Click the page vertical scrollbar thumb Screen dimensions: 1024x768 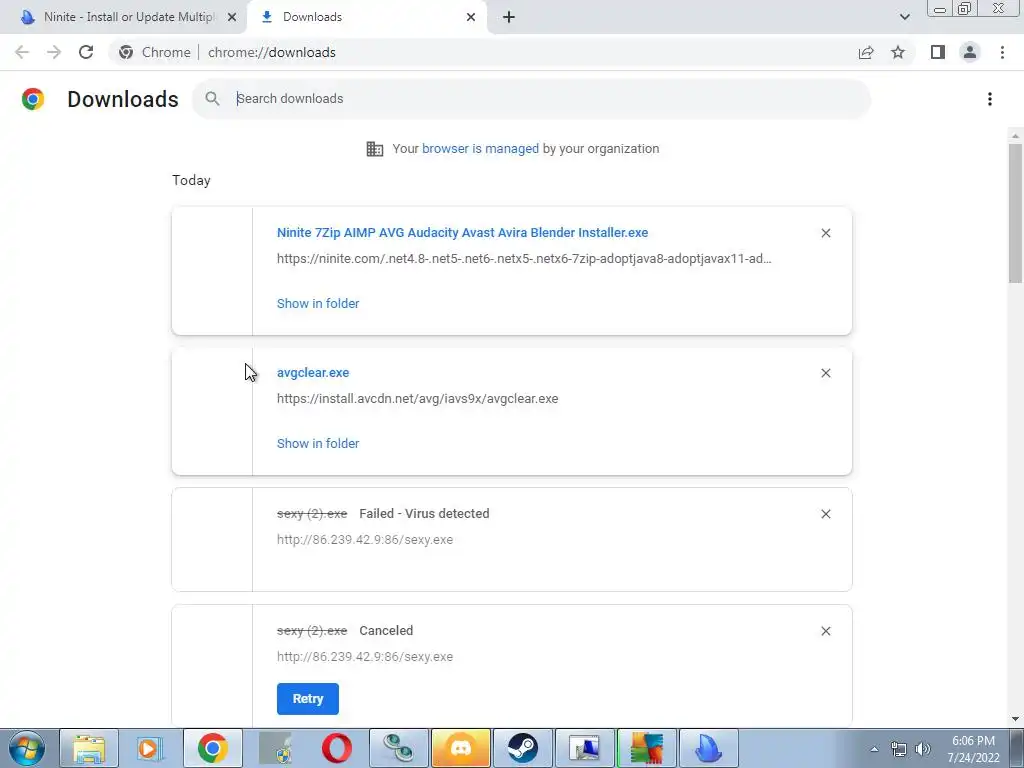click(1015, 212)
